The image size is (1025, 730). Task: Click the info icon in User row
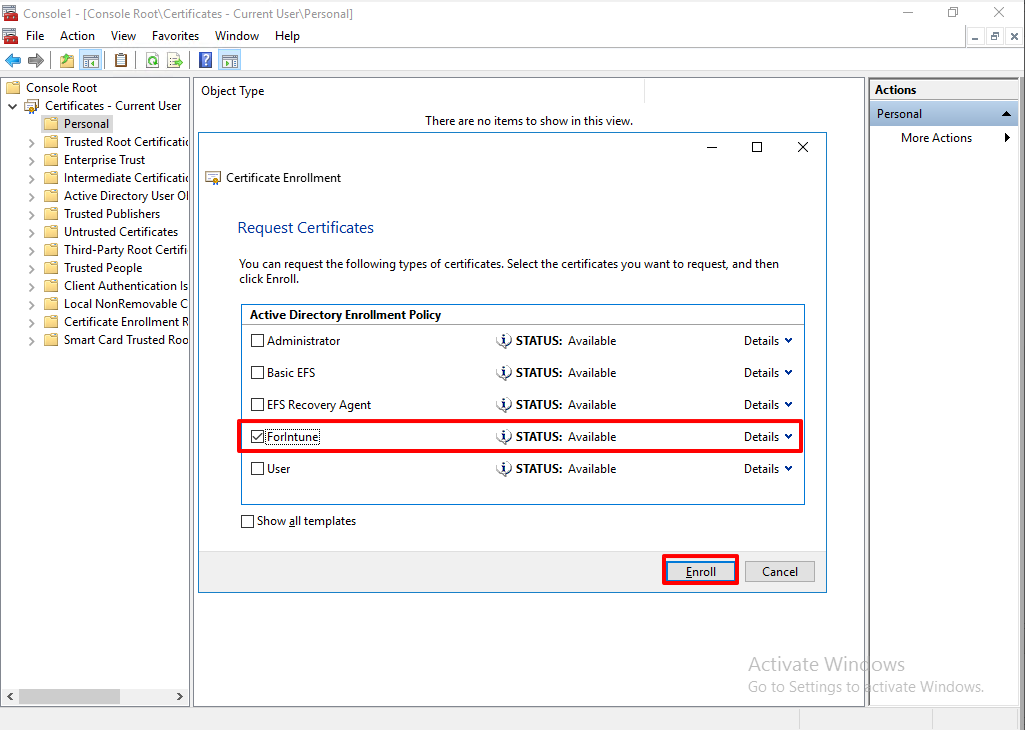tap(503, 469)
